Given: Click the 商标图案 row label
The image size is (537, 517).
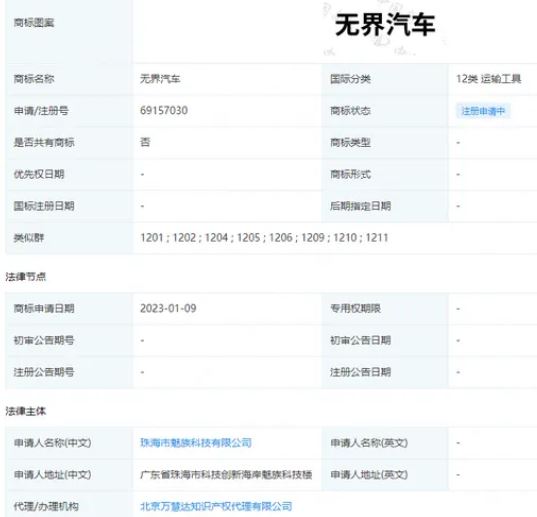Looking at the screenshot, I should click(34, 23).
